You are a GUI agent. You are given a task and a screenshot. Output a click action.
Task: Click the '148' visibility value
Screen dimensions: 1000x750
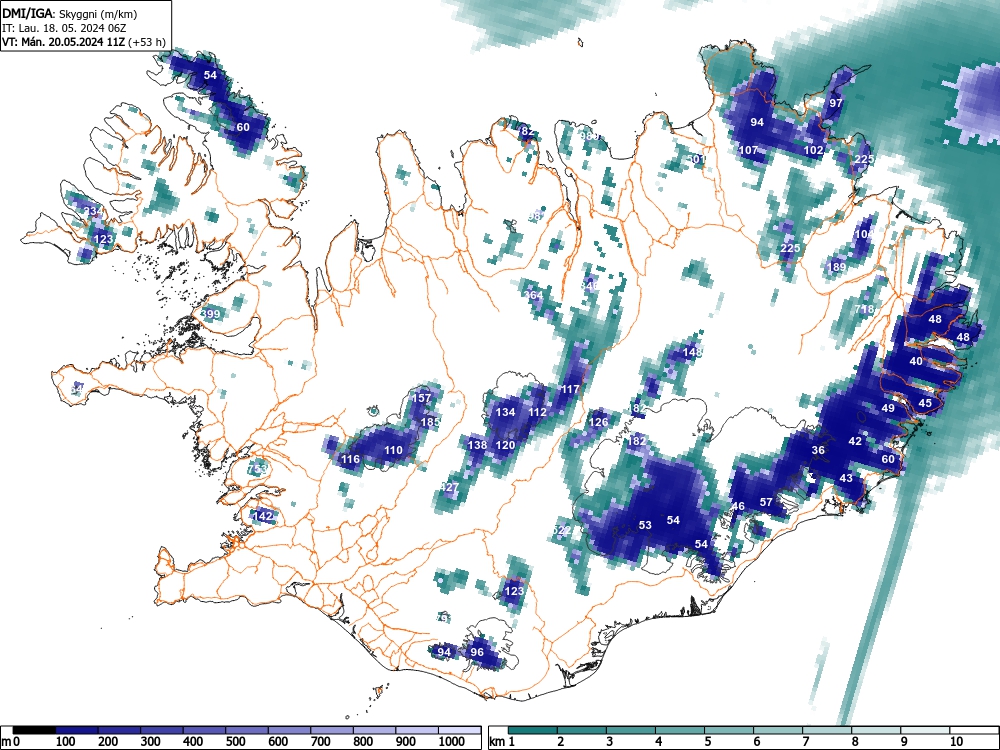click(x=693, y=352)
